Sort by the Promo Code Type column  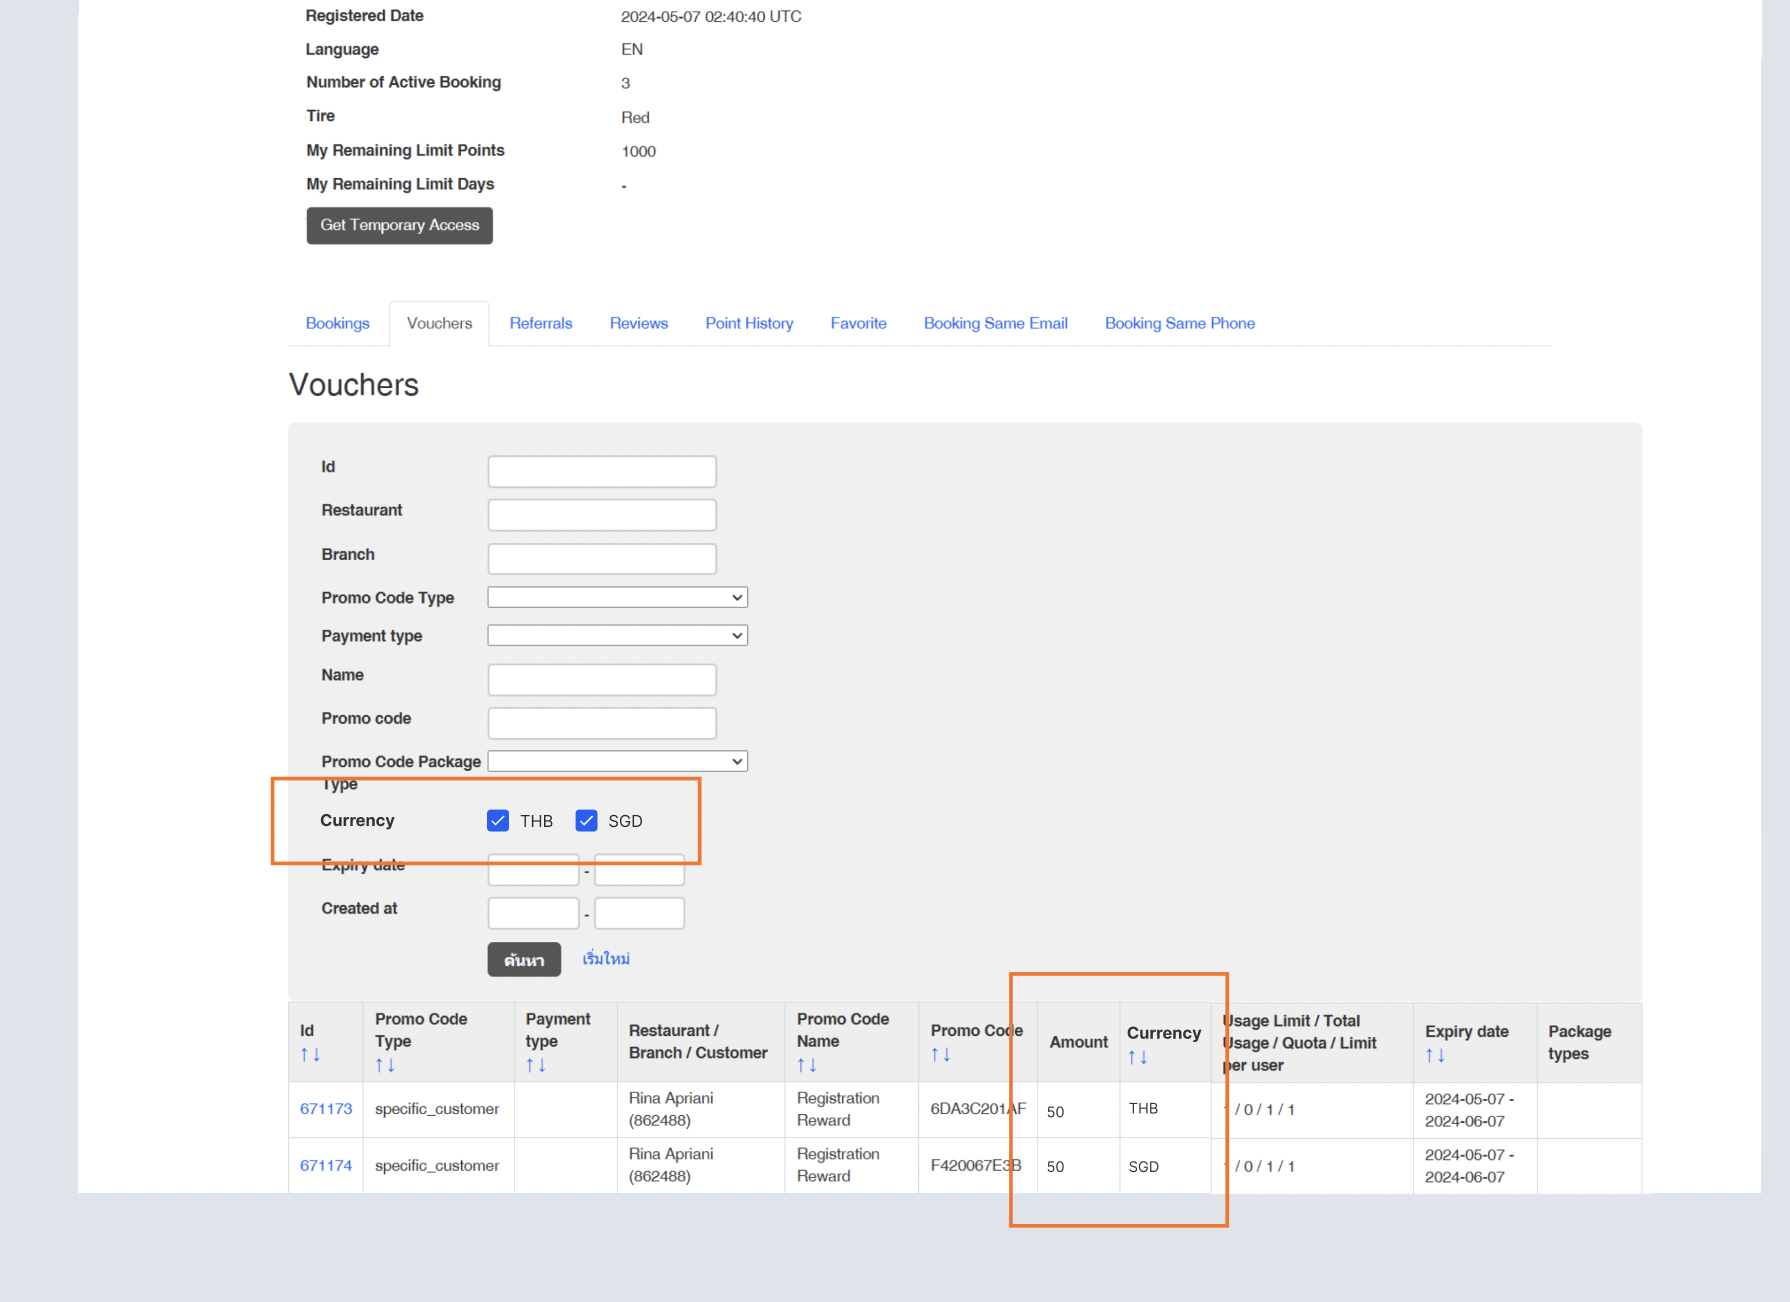point(385,1066)
